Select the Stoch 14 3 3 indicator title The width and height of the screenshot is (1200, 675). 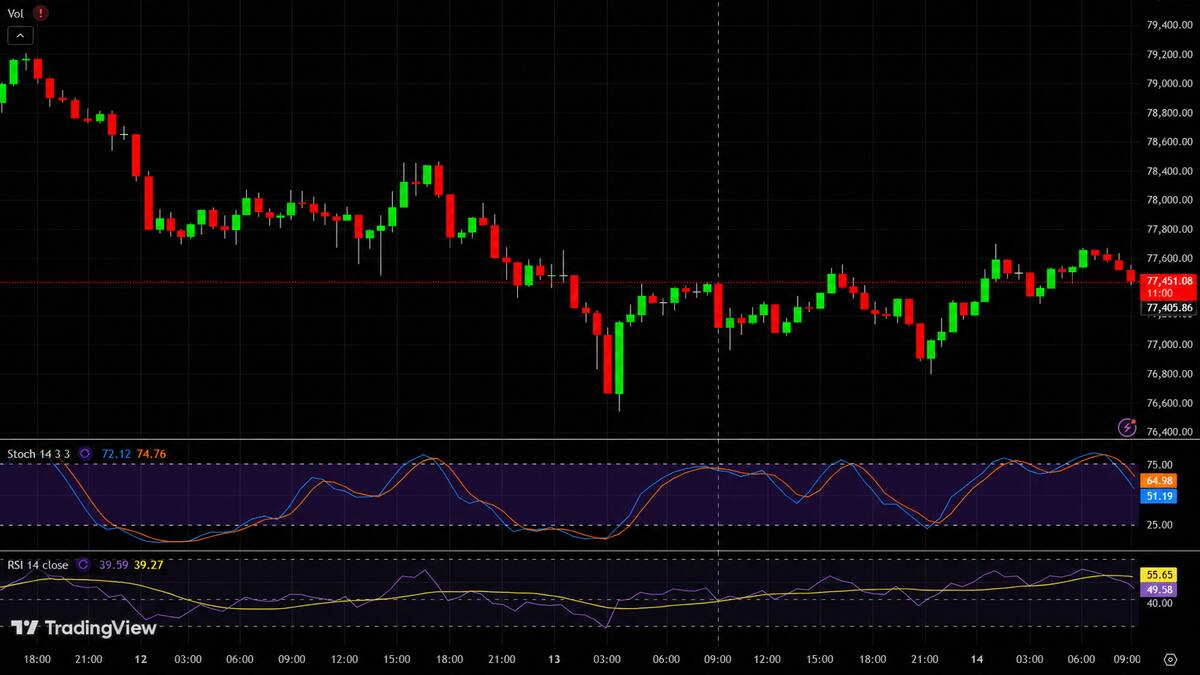click(x=39, y=454)
